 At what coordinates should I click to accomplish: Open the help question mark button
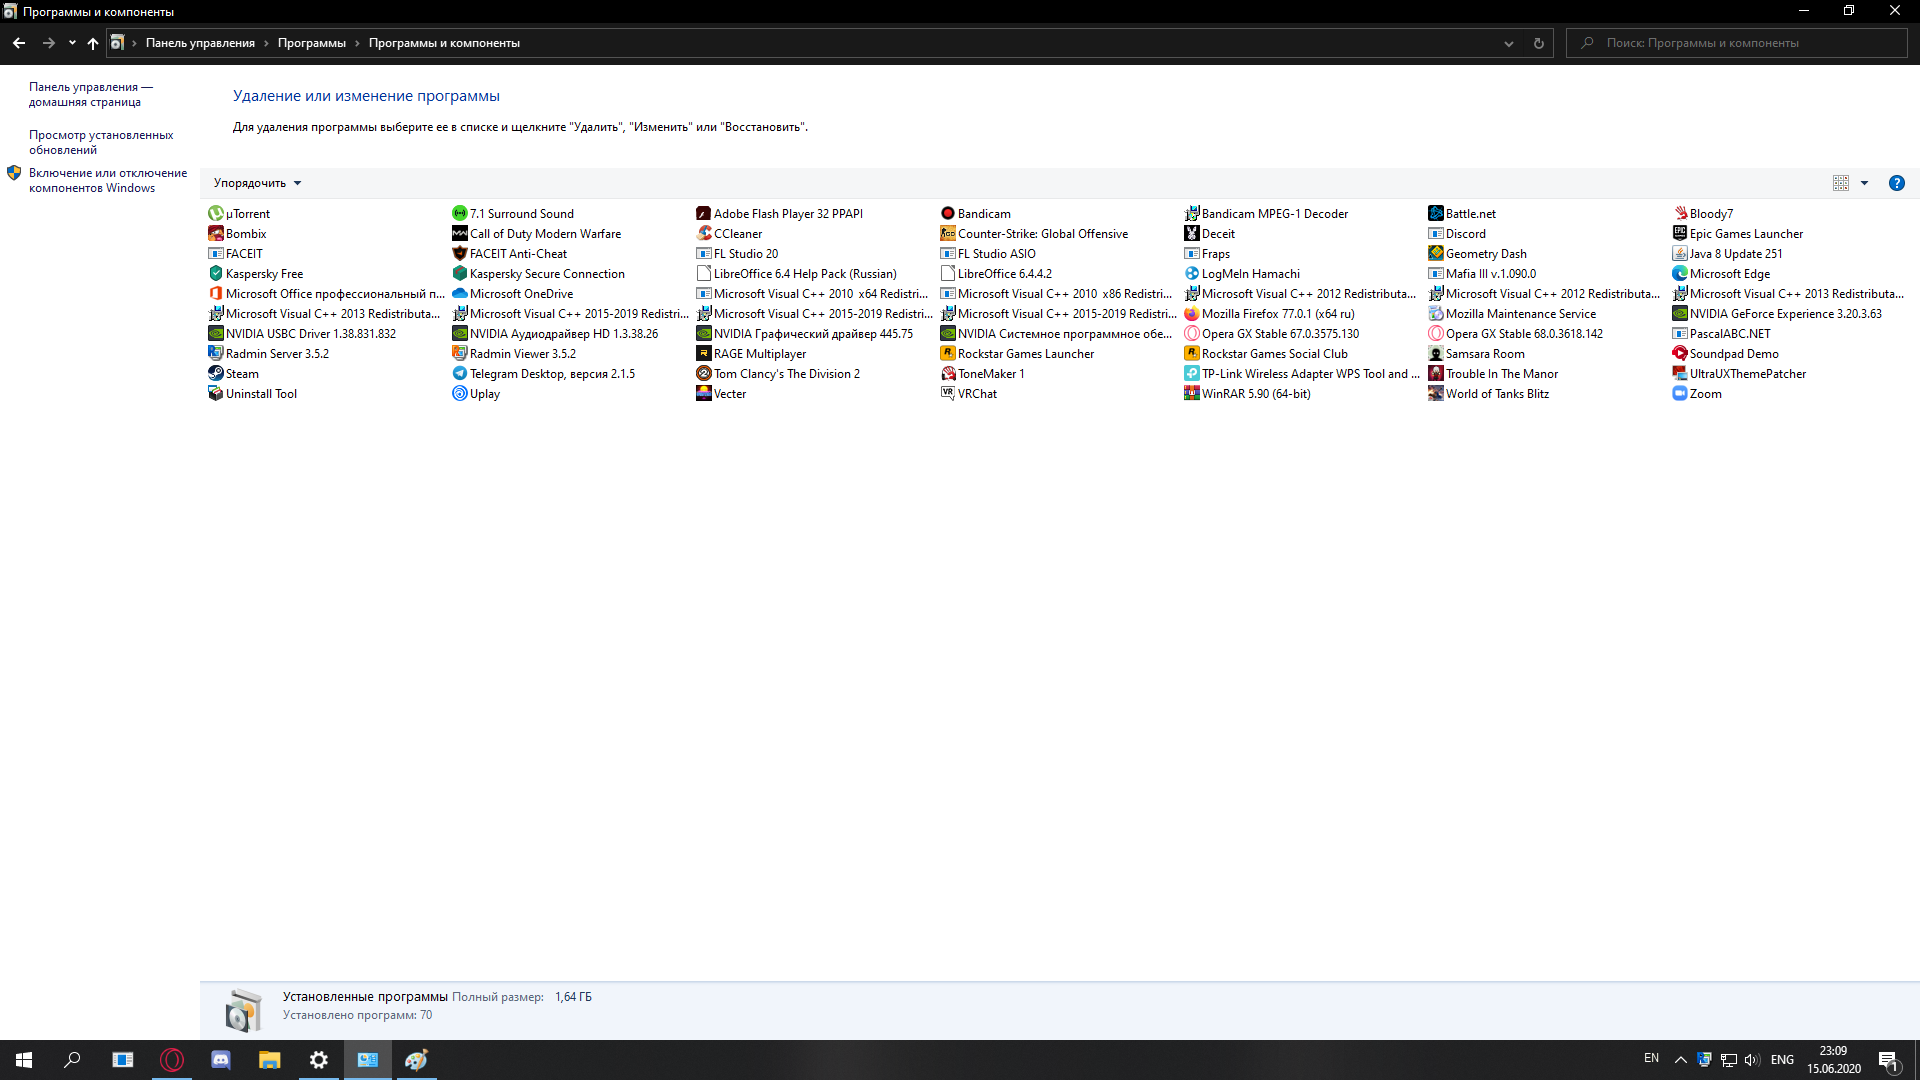point(1896,183)
